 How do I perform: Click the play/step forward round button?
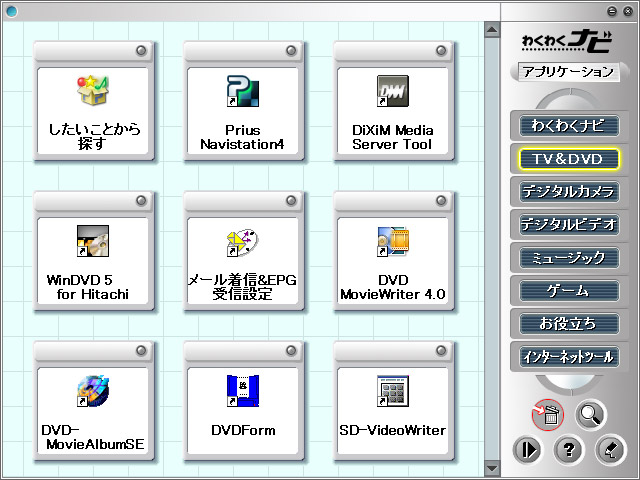tap(527, 450)
